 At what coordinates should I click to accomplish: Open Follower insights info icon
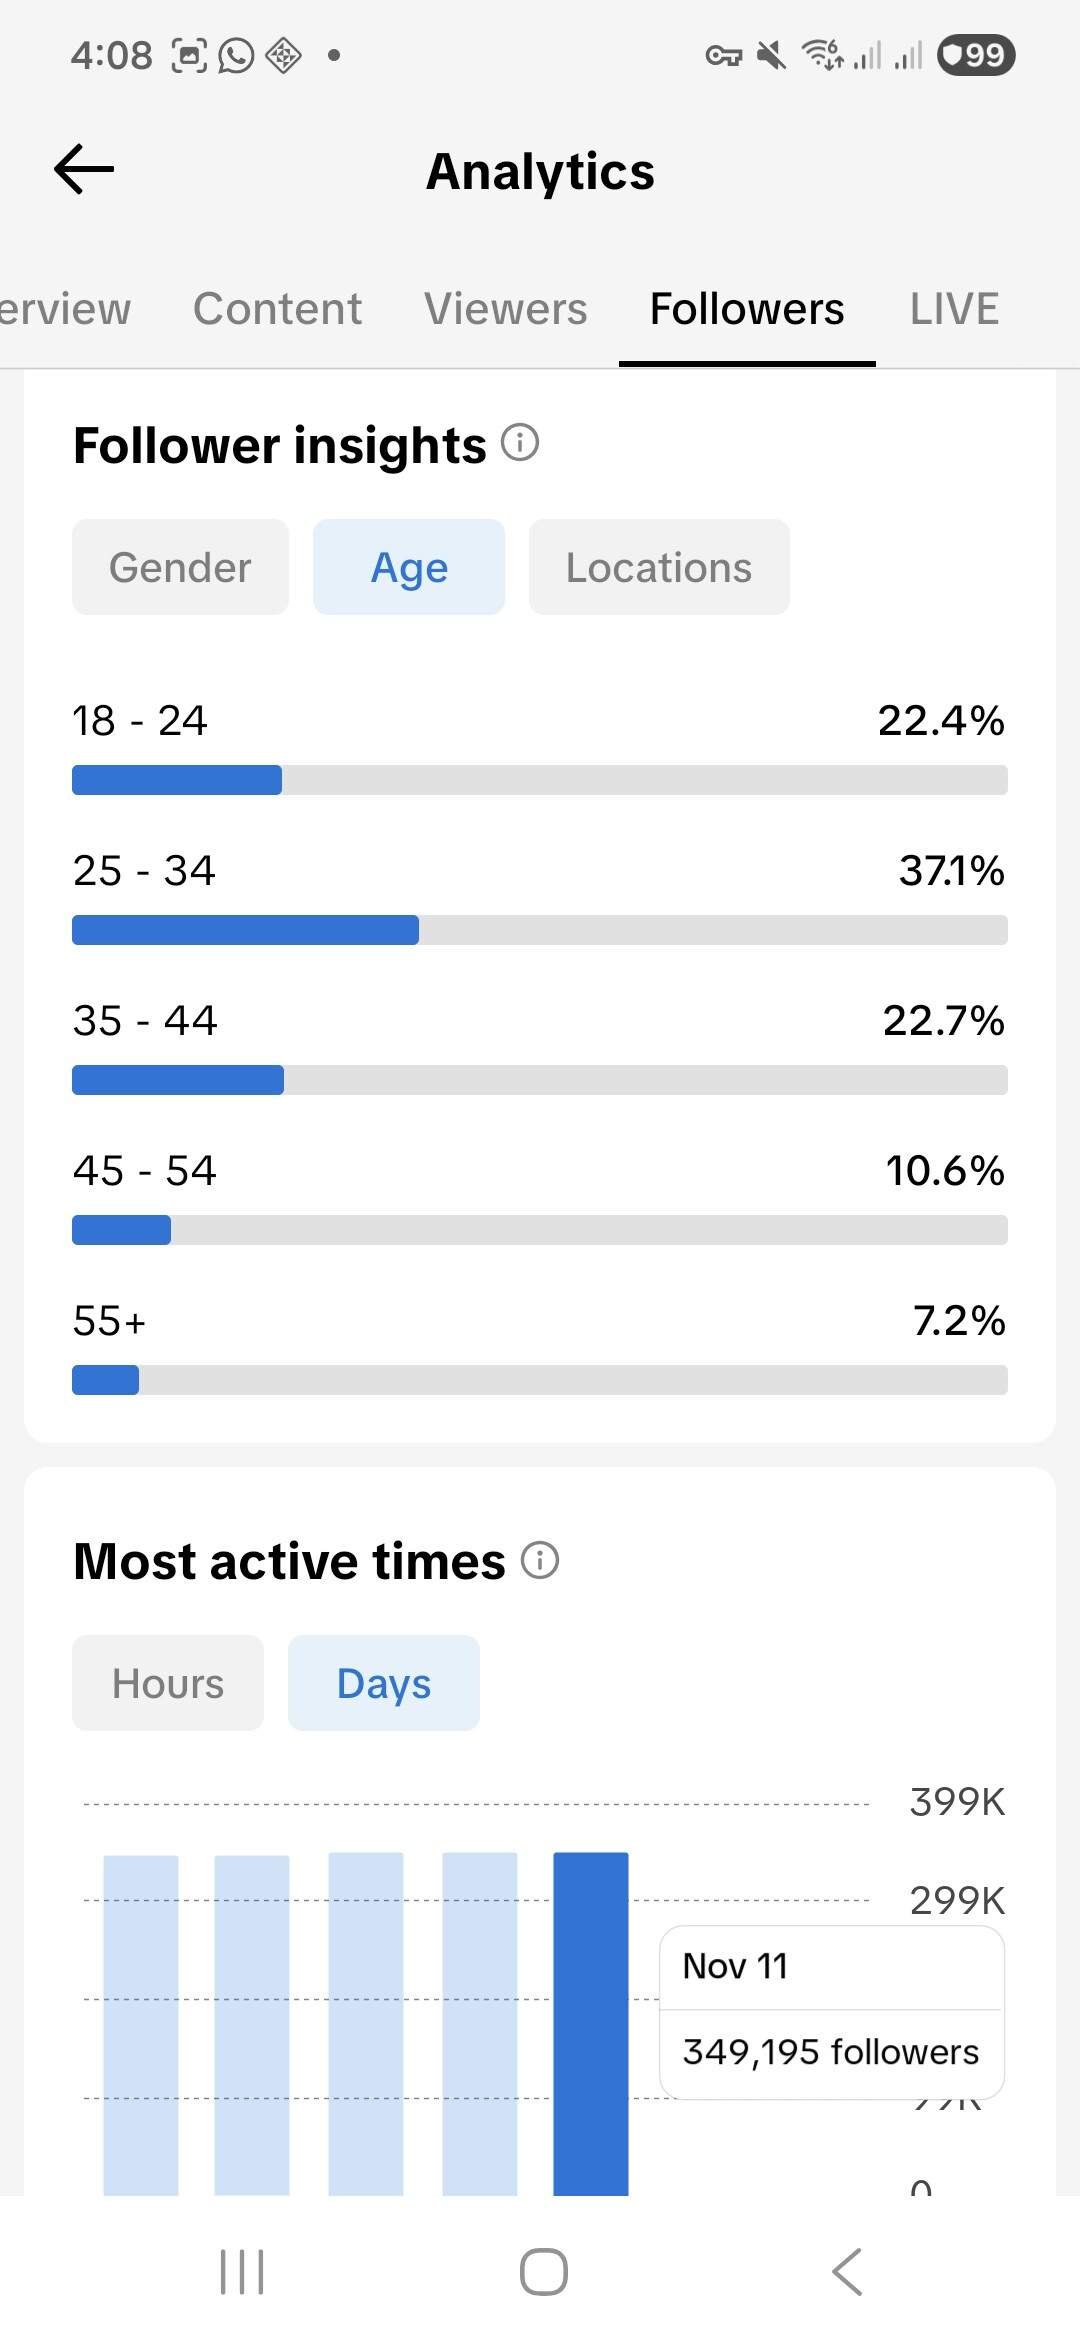point(520,442)
